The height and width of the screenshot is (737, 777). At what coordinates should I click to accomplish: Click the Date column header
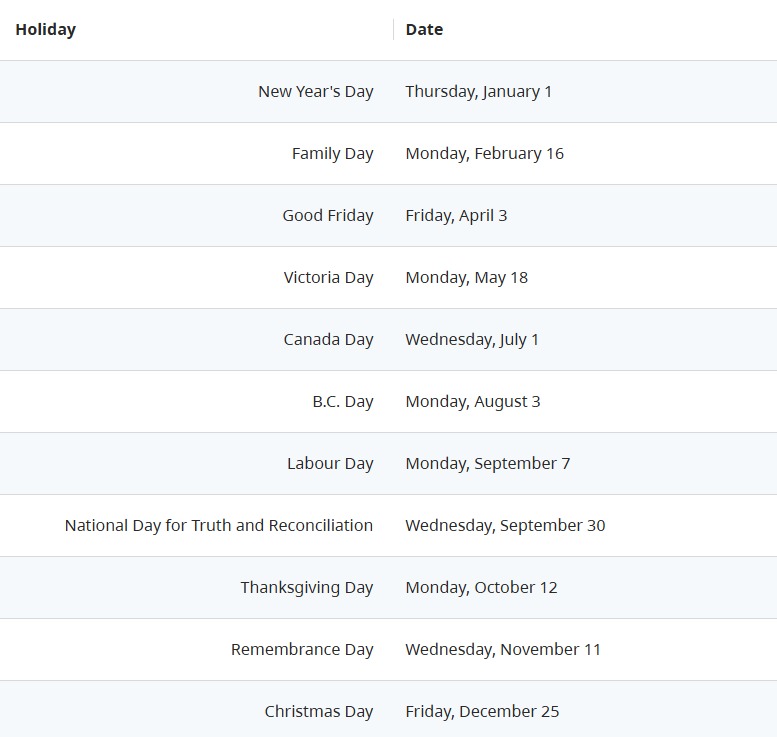click(x=424, y=30)
